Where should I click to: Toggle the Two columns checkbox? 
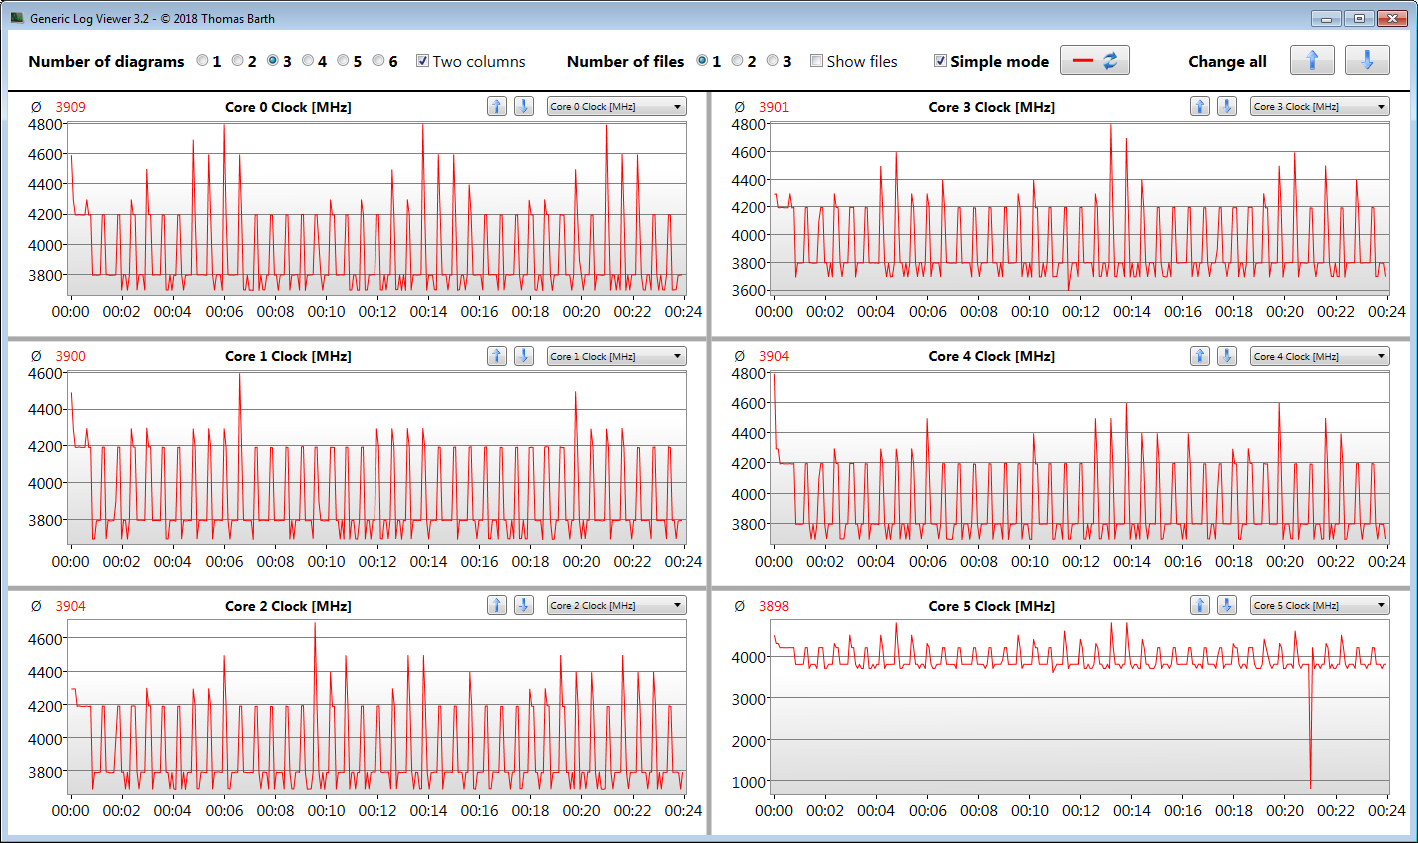click(x=422, y=61)
